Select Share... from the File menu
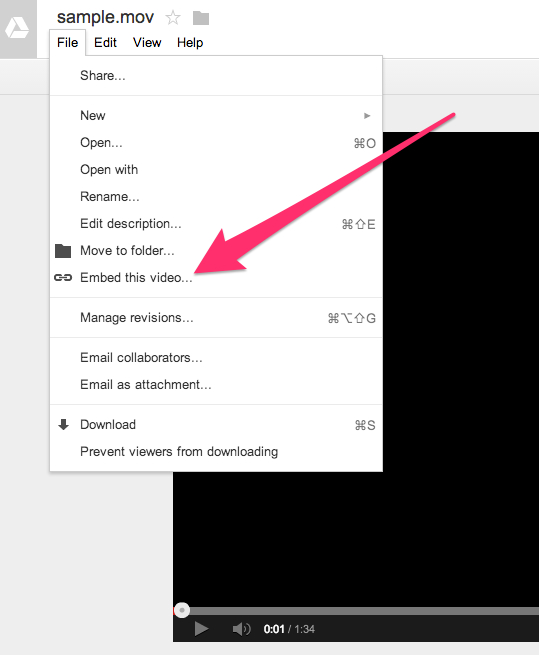The height and width of the screenshot is (655, 539). (216, 76)
